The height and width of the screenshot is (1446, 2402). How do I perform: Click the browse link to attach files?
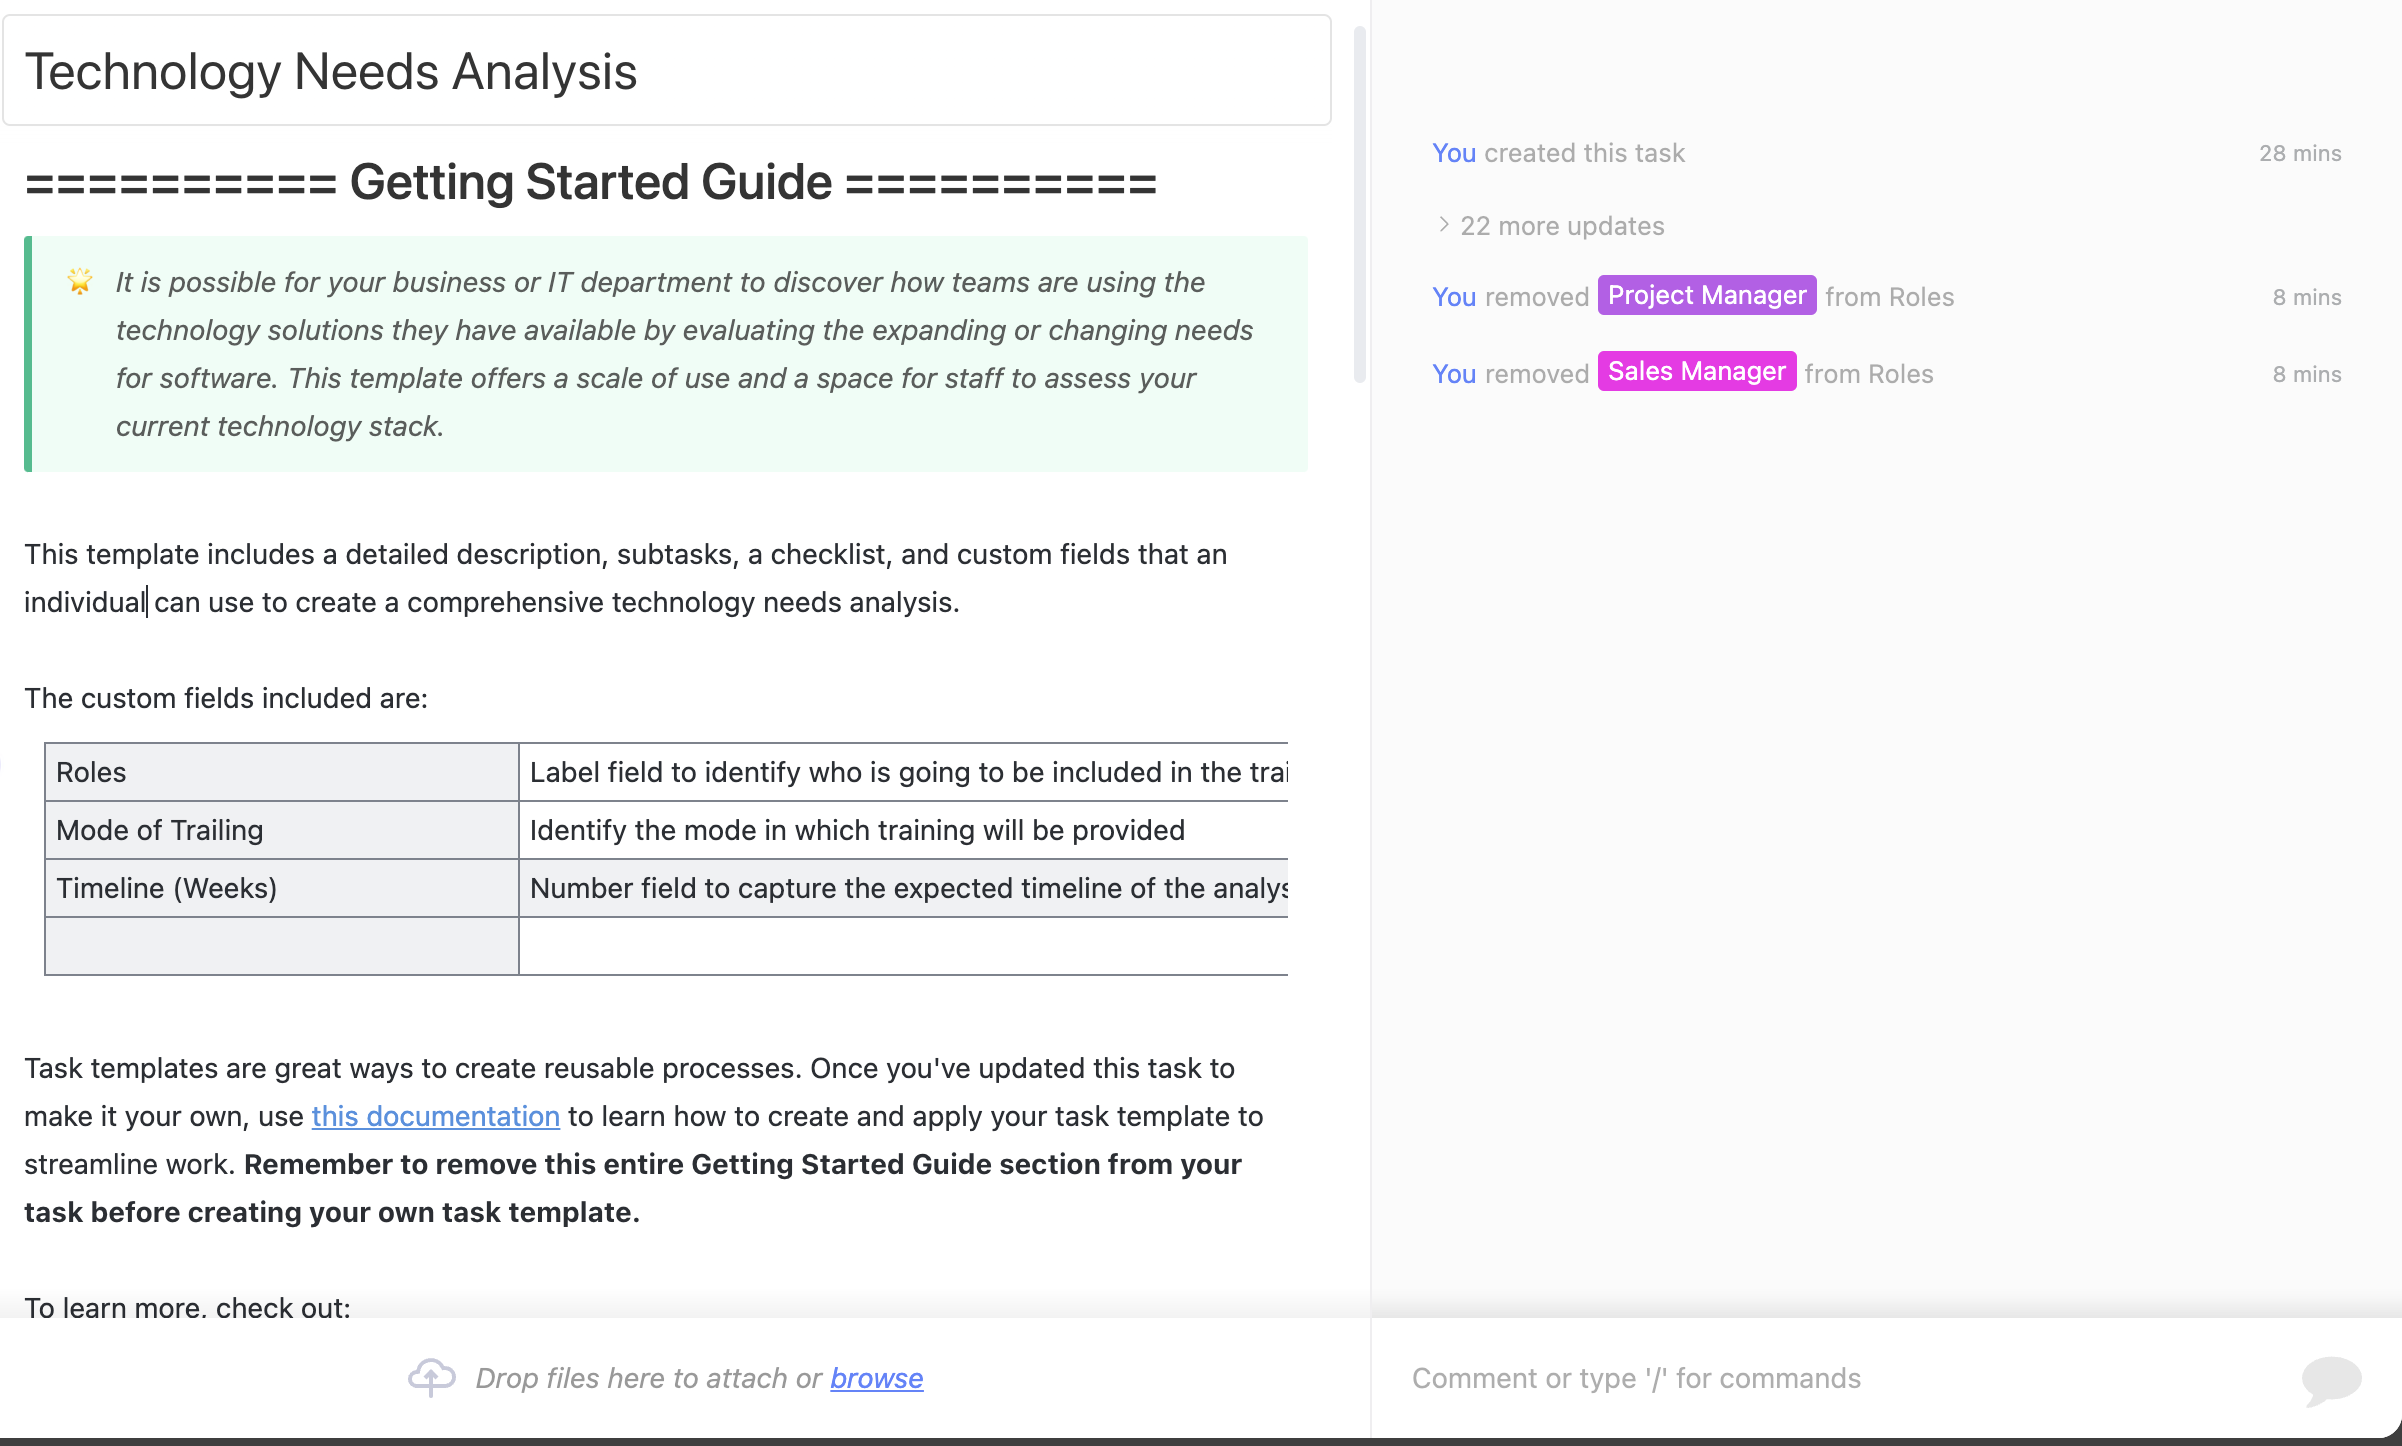coord(875,1377)
